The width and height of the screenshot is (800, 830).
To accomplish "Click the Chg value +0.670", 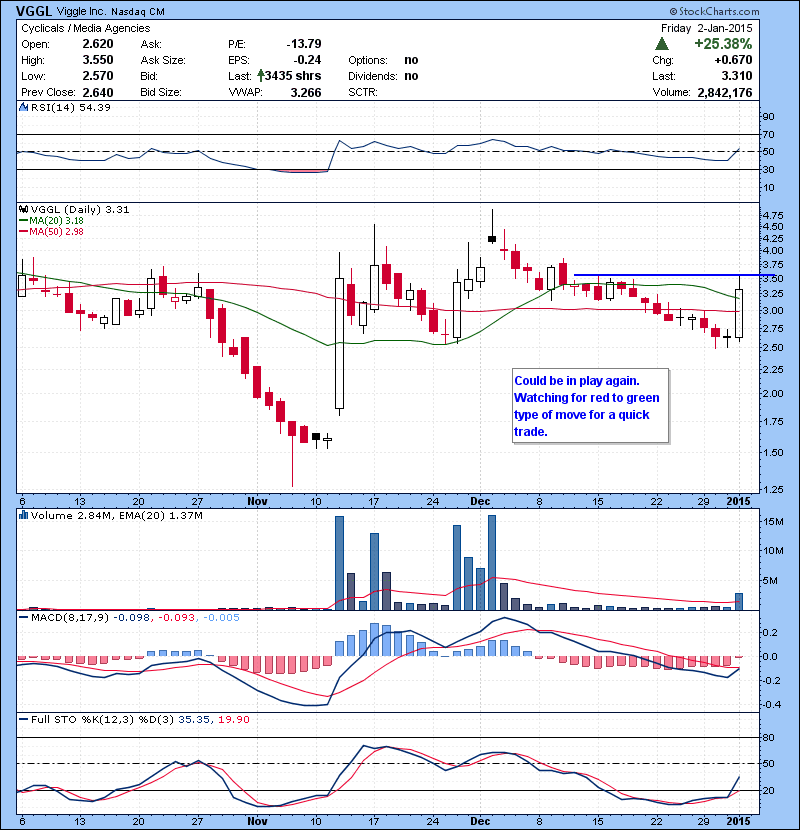I will (x=733, y=60).
